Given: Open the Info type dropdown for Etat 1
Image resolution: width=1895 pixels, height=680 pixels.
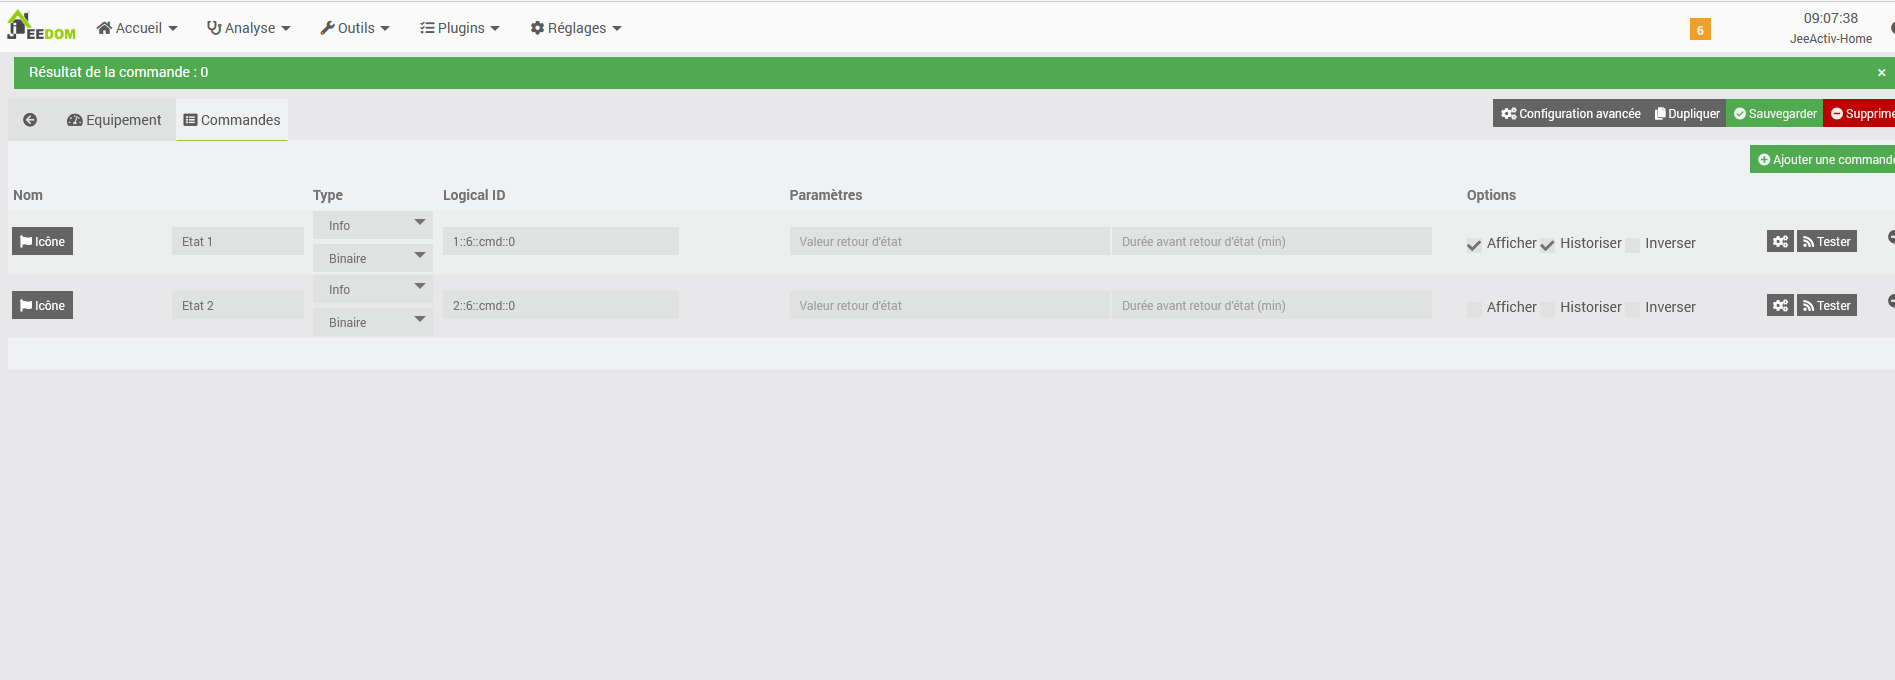Looking at the screenshot, I should coord(373,225).
